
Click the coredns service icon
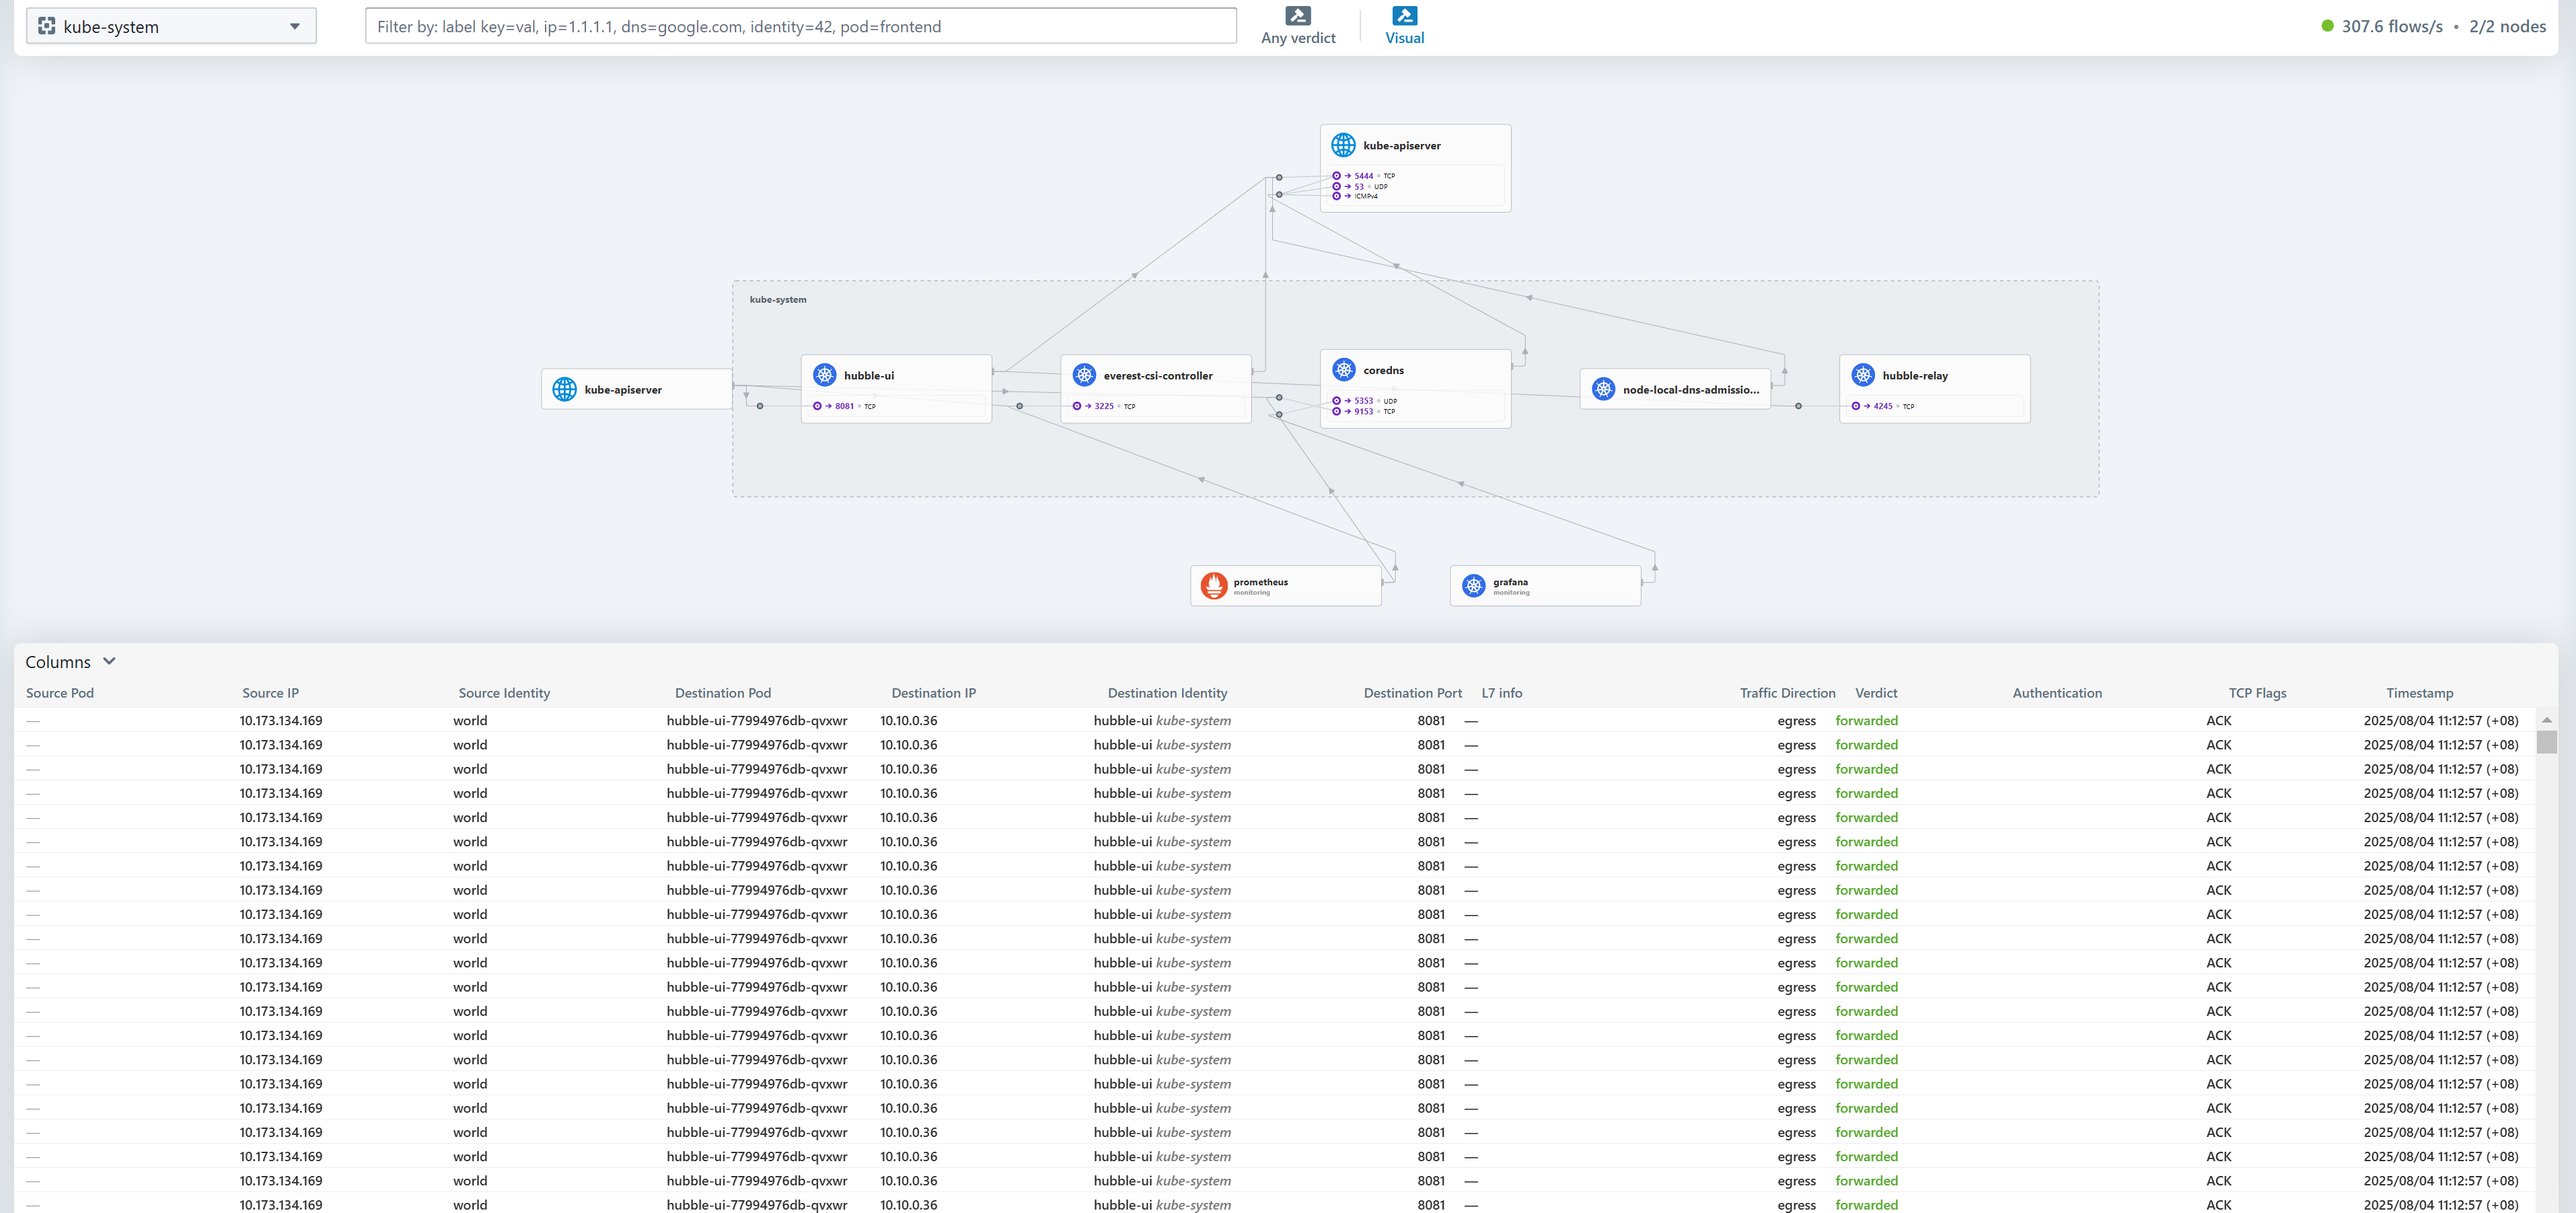click(1343, 369)
